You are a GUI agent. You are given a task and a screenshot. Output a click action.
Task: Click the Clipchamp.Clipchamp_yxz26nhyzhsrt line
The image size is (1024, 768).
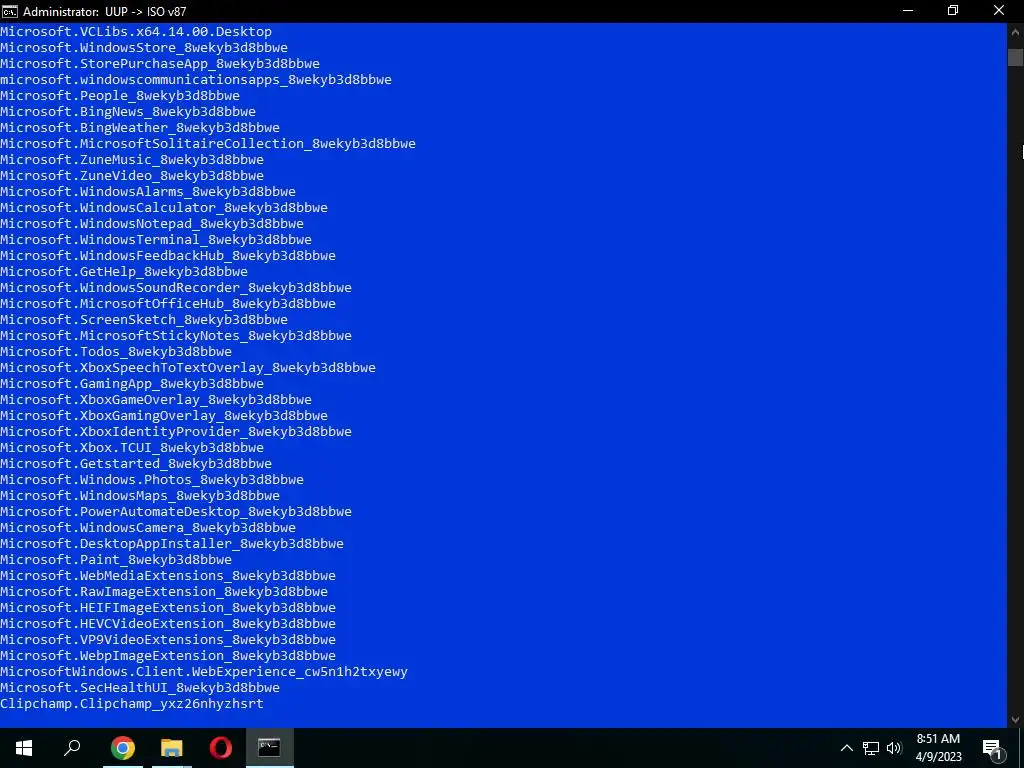click(x=132, y=703)
